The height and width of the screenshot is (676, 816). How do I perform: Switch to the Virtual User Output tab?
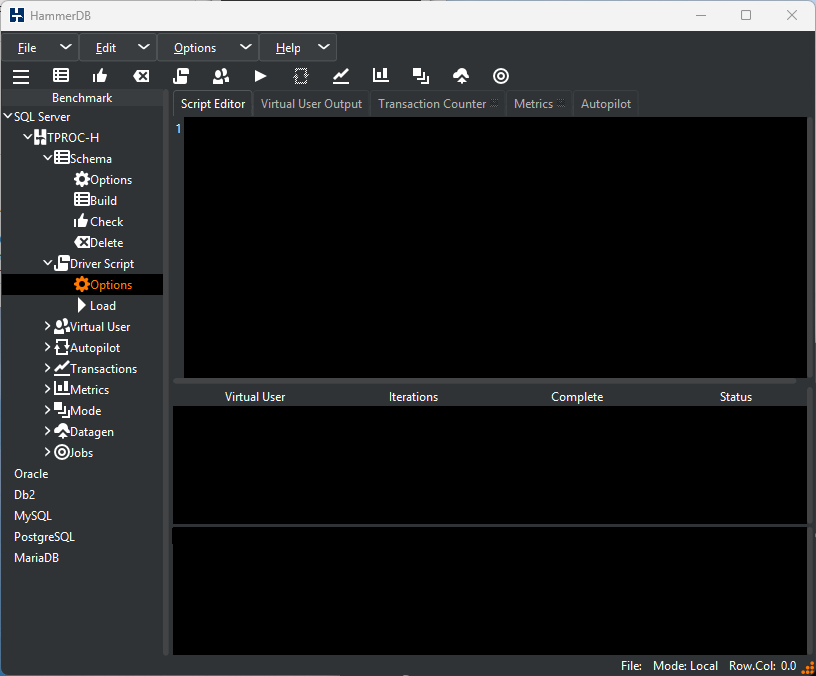tap(311, 104)
